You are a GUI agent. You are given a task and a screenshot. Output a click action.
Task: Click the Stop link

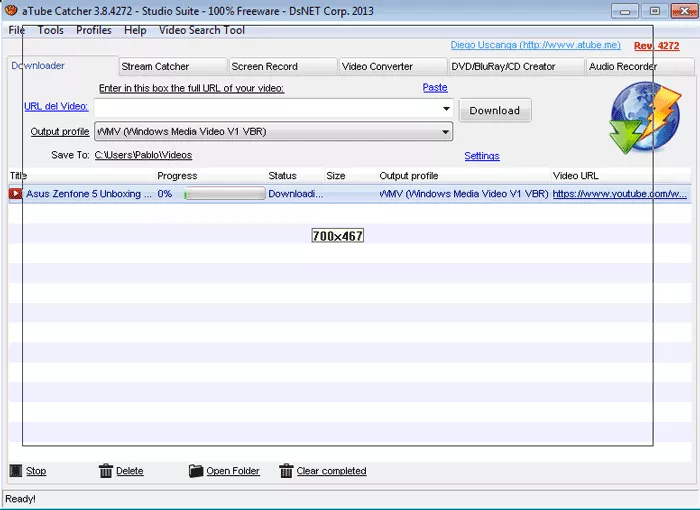36,471
